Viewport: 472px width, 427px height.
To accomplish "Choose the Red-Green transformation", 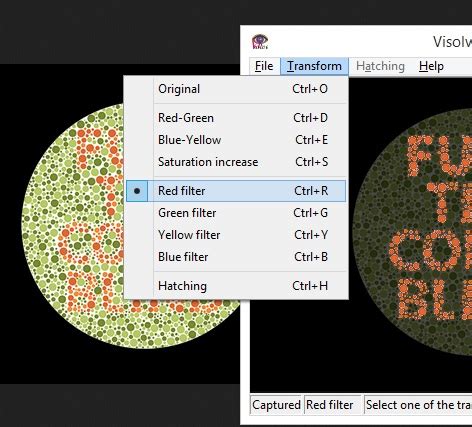I will [x=236, y=118].
